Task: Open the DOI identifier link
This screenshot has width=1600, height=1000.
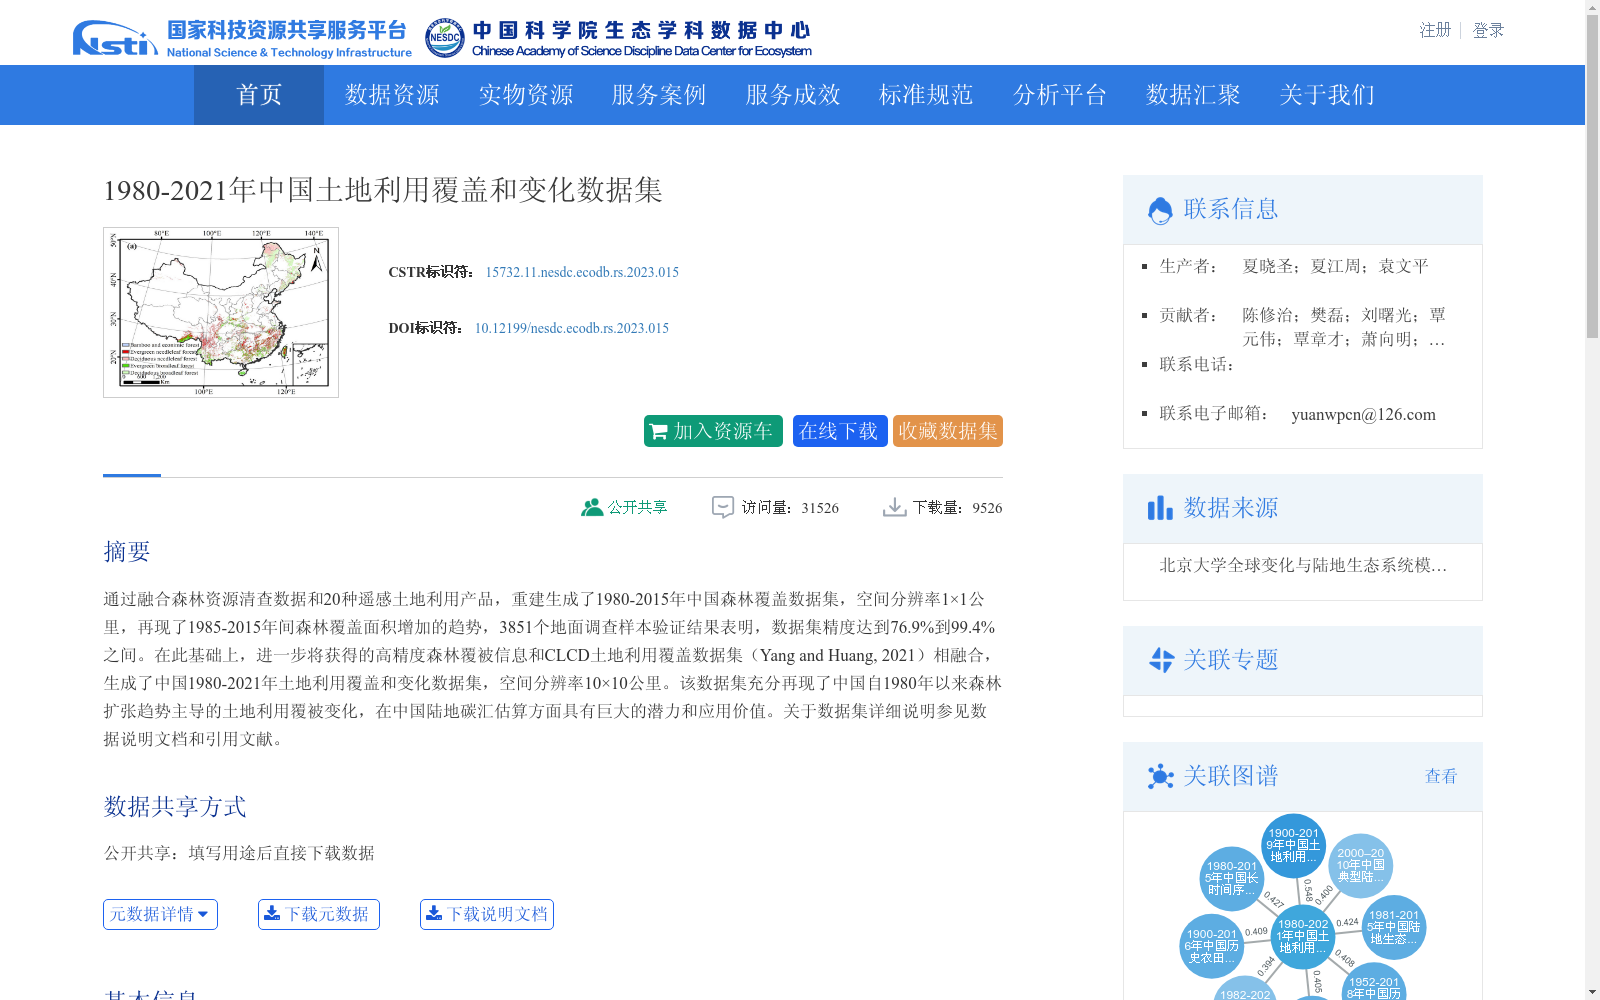Action: 572,328
